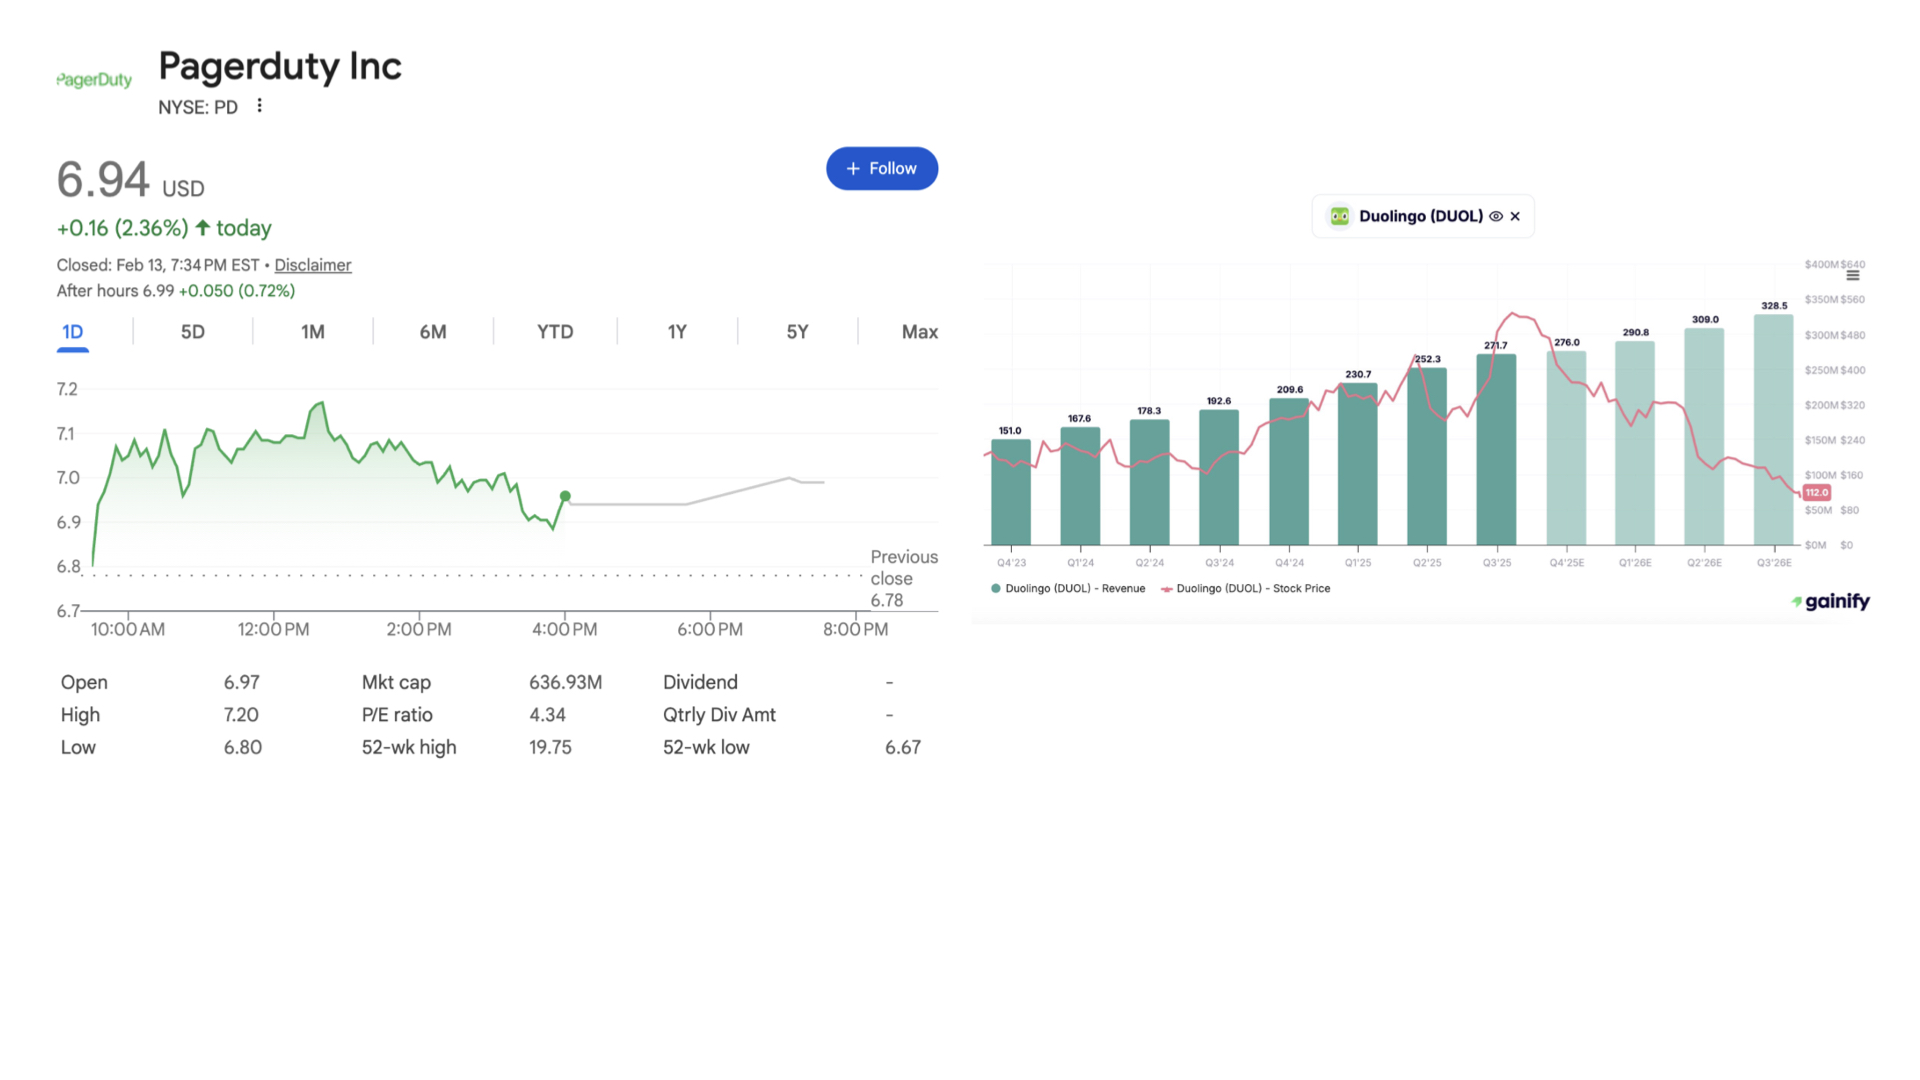
Task: Toggle Duolingo visibility with eye icon
Action: 1496,216
